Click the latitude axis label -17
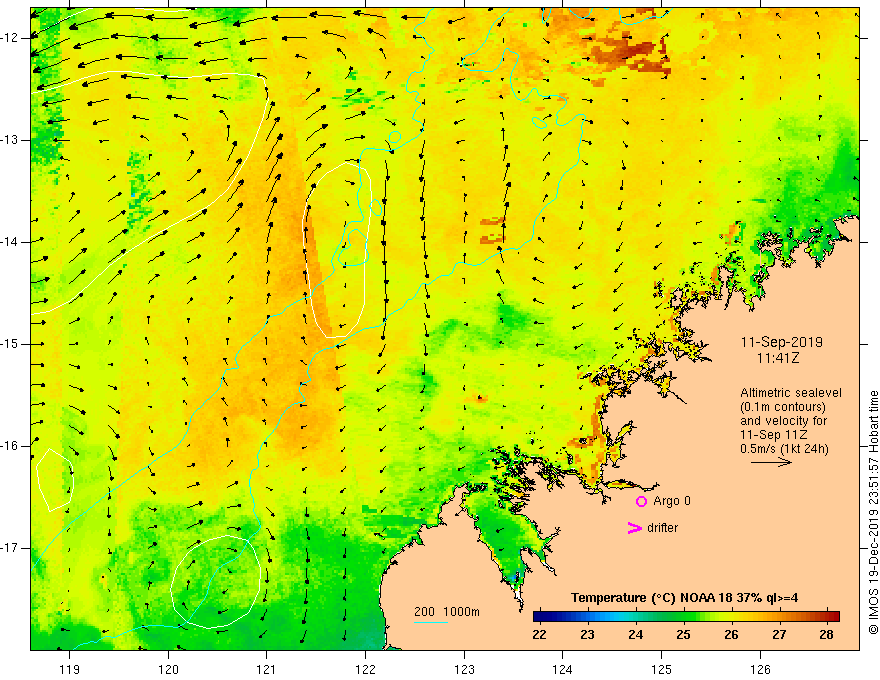 coord(11,548)
